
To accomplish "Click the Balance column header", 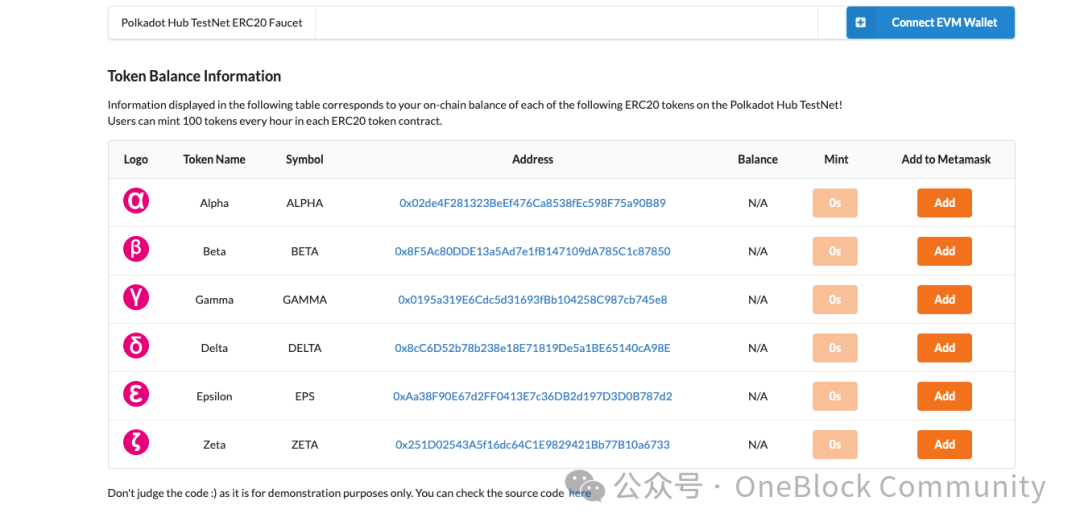I will [758, 159].
